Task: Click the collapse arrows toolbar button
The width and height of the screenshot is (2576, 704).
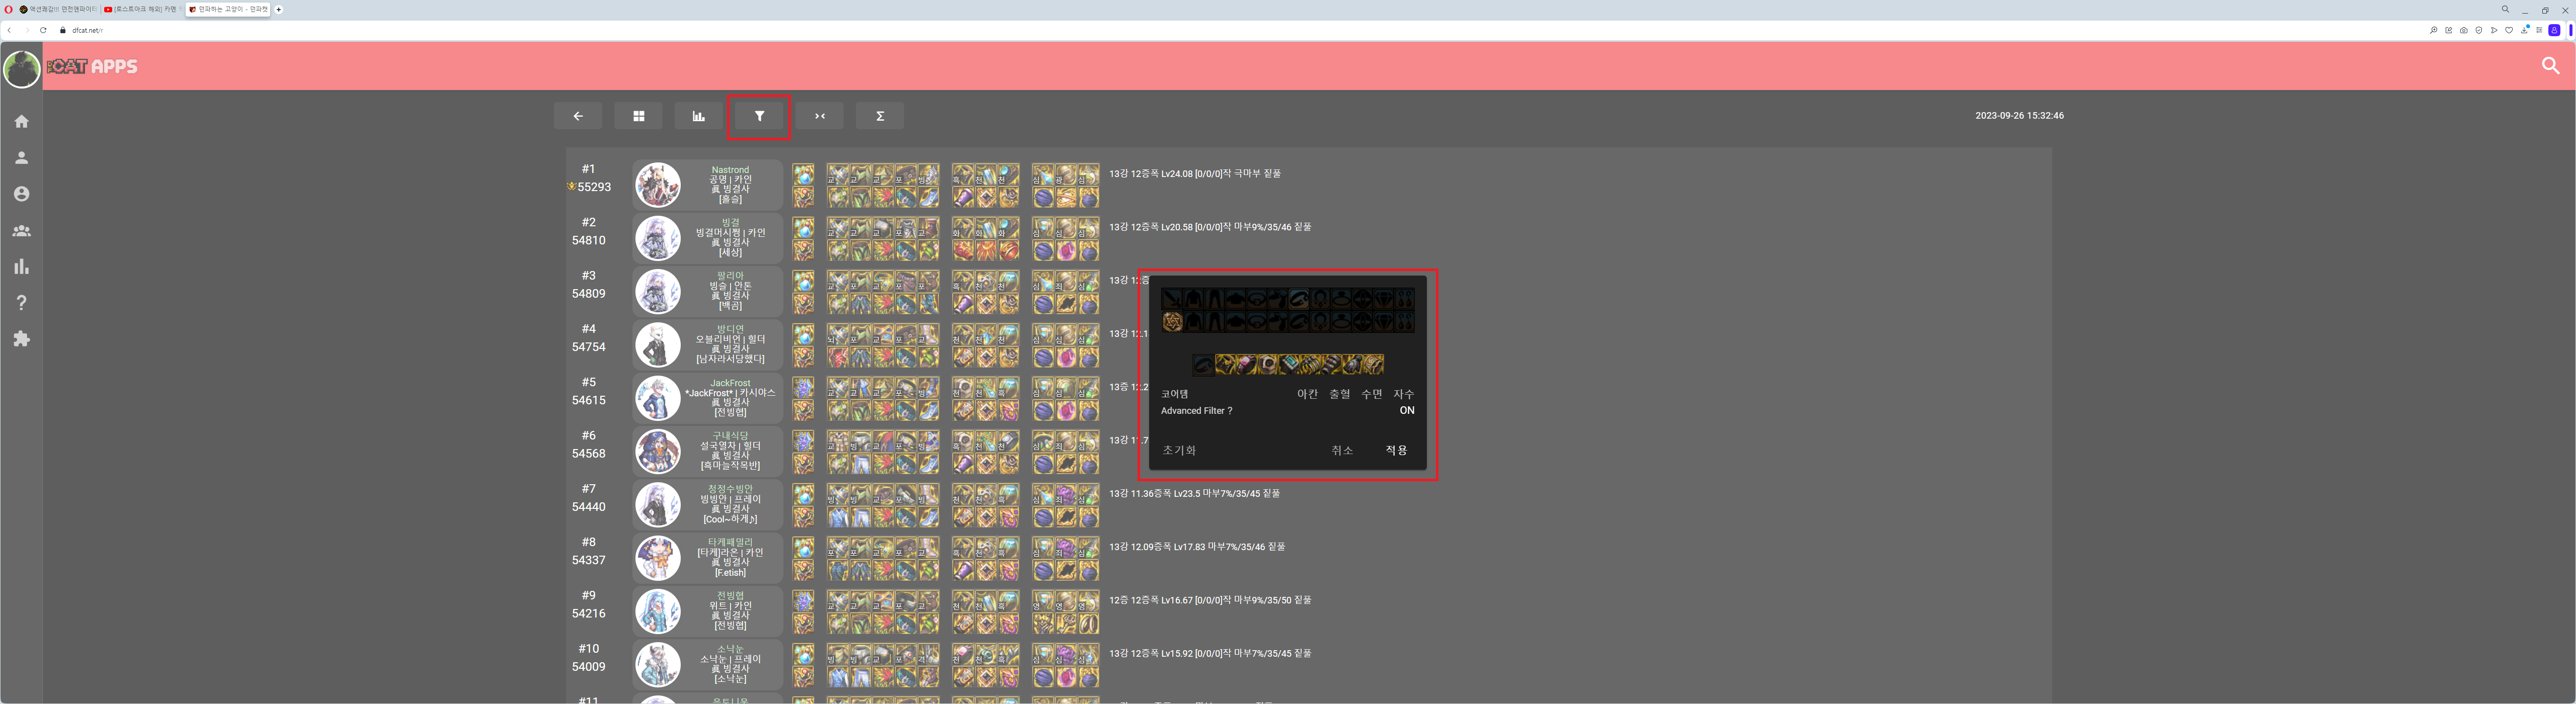Action: pyautogui.click(x=820, y=116)
